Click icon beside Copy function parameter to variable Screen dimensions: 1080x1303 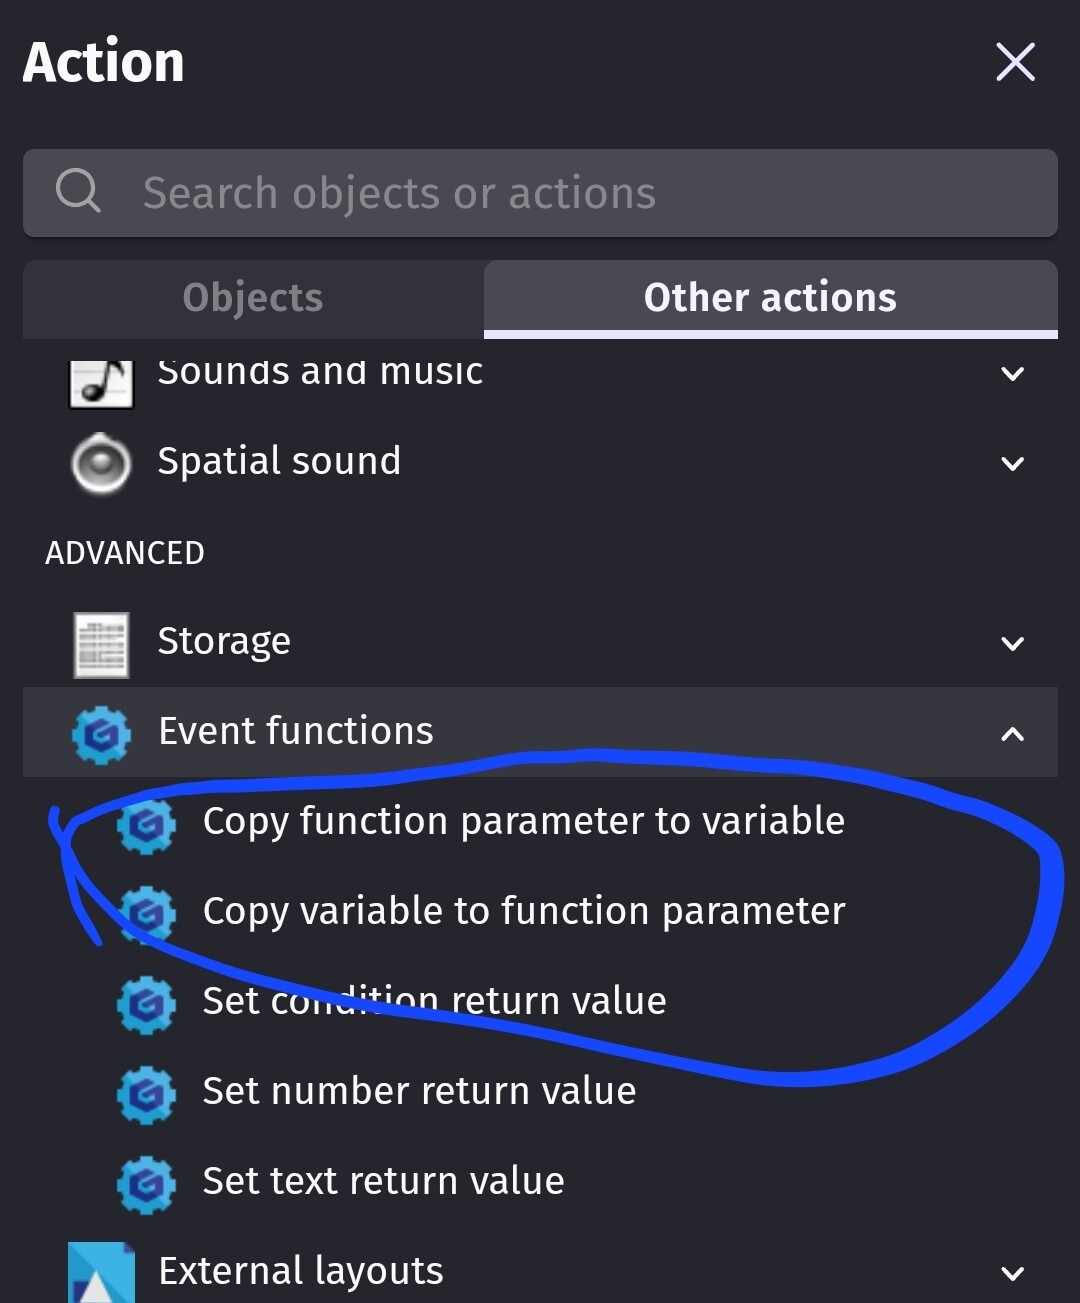pyautogui.click(x=147, y=825)
